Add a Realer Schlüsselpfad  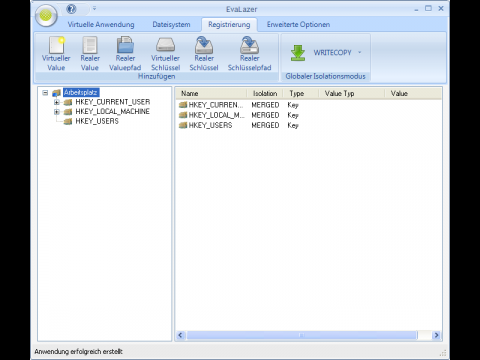249,54
